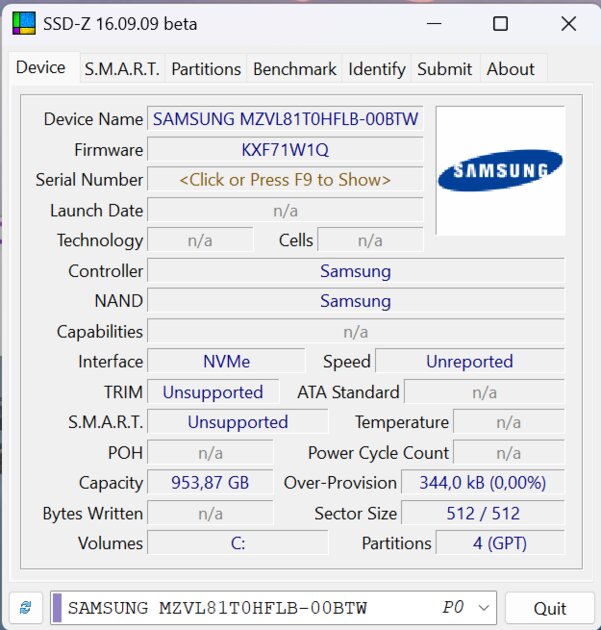This screenshot has height=630, width=601.
Task: Reveal serial number via Click or Press F9
Action: [x=285, y=180]
